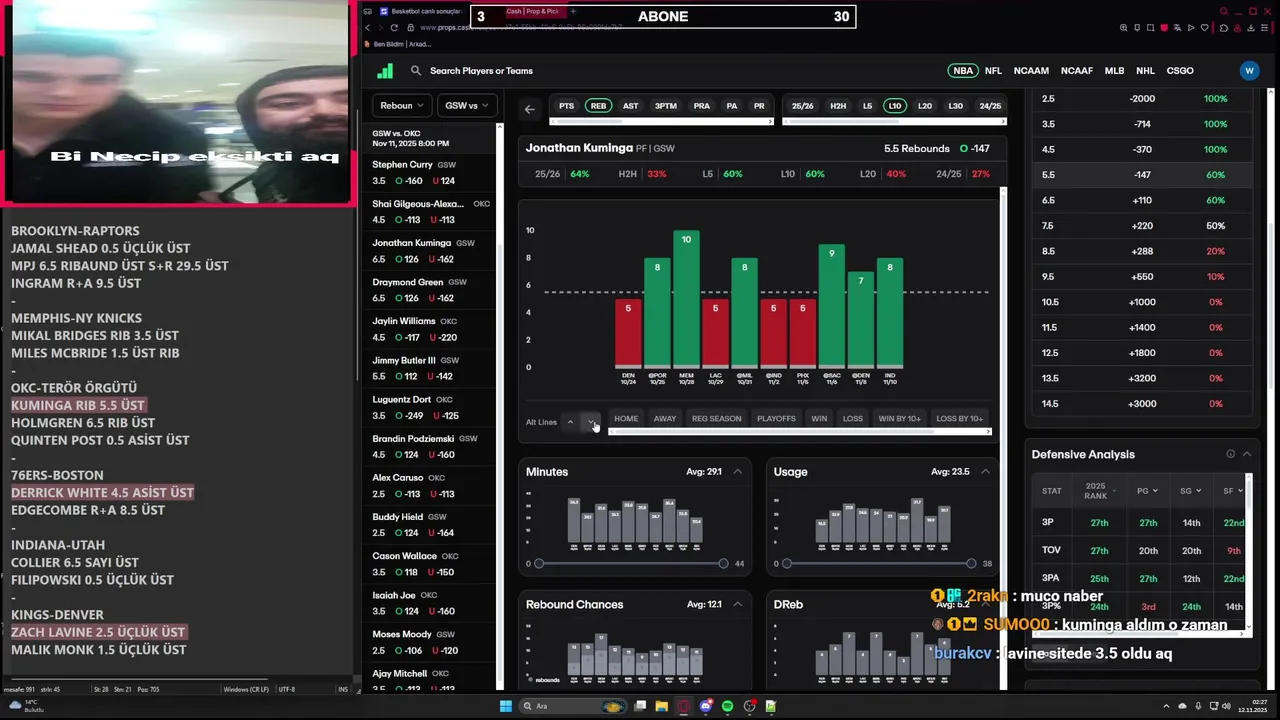This screenshot has width=1280, height=720.
Task: Click the Search Players or Teams field
Action: (x=481, y=71)
